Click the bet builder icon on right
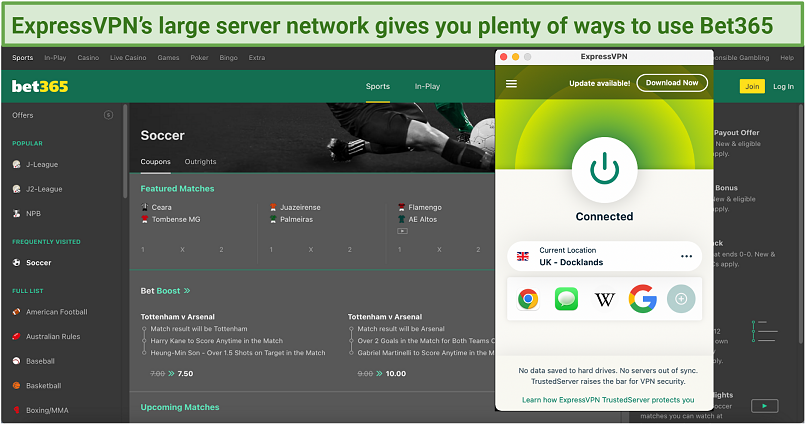 pyautogui.click(x=764, y=331)
